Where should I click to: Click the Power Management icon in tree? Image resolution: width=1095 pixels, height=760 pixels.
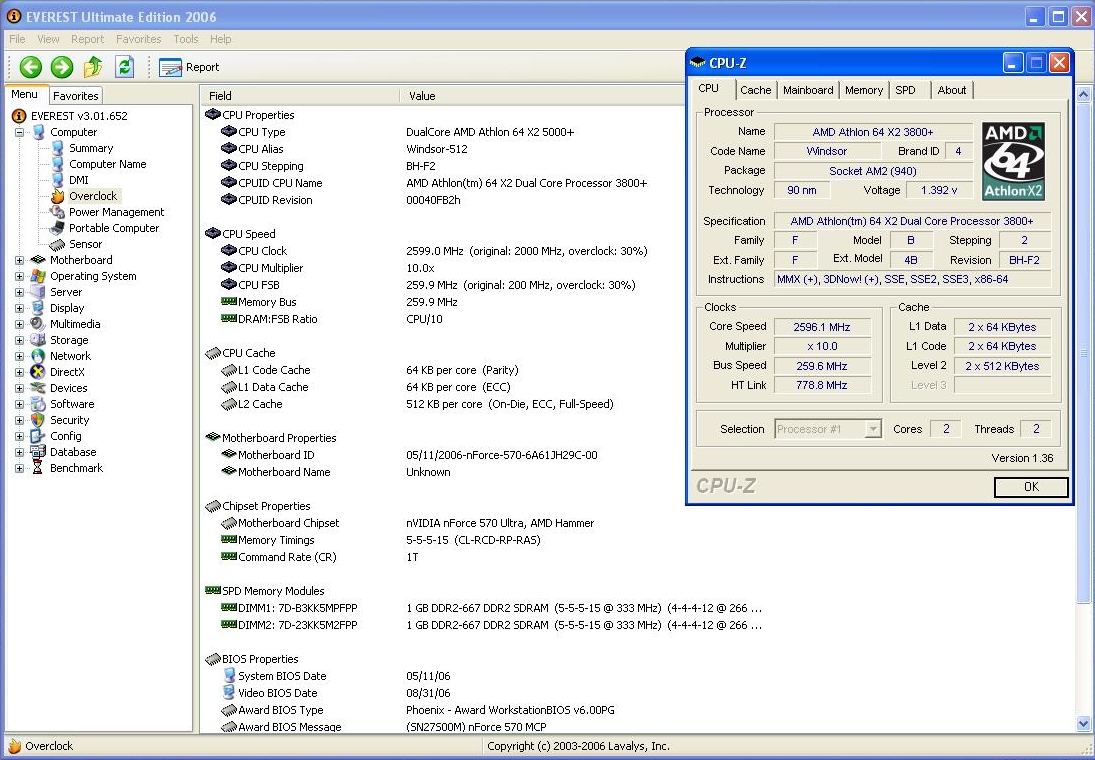tap(57, 212)
